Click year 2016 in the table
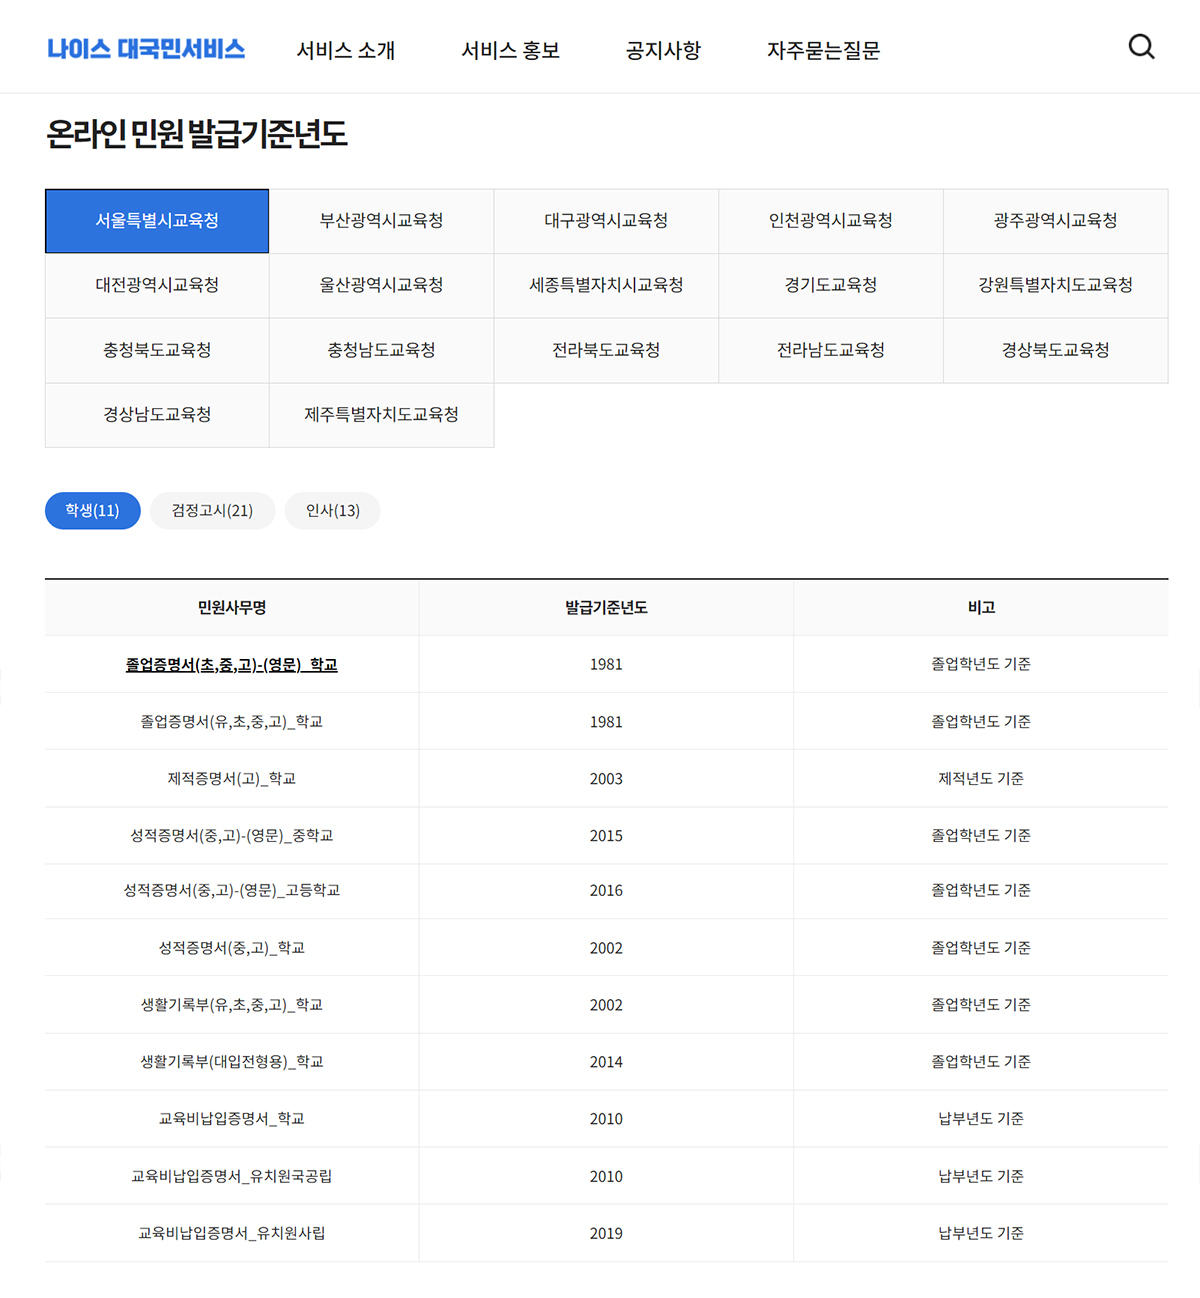This screenshot has height=1298, width=1200. [x=606, y=891]
